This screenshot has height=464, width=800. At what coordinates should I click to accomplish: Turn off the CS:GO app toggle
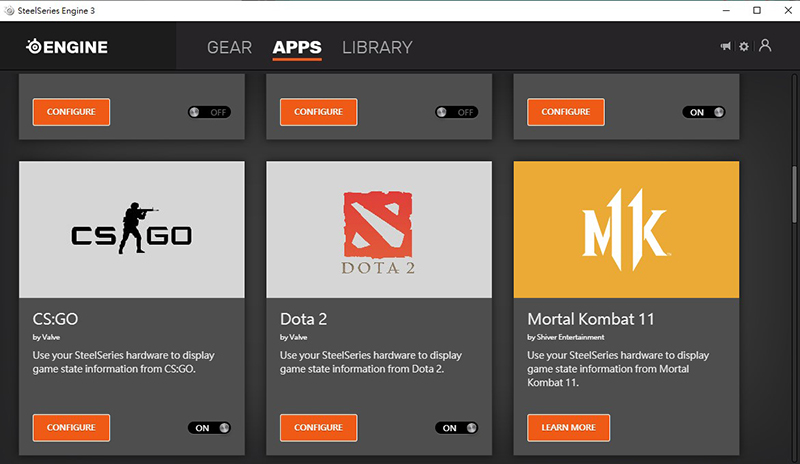pos(209,428)
